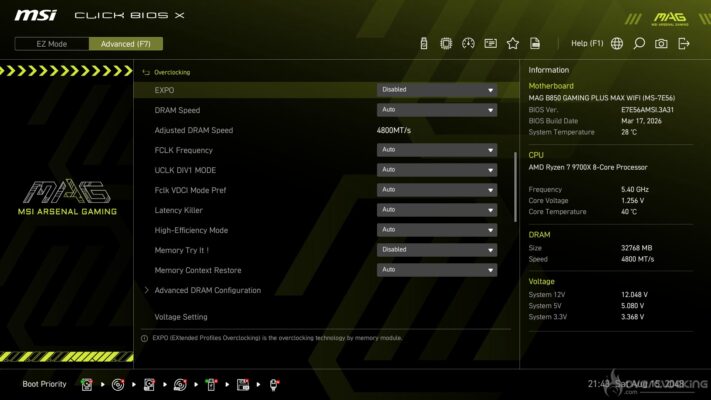This screenshot has height=400, width=711.
Task: Open the EXPO dropdown
Action: pyautogui.click(x=437, y=90)
